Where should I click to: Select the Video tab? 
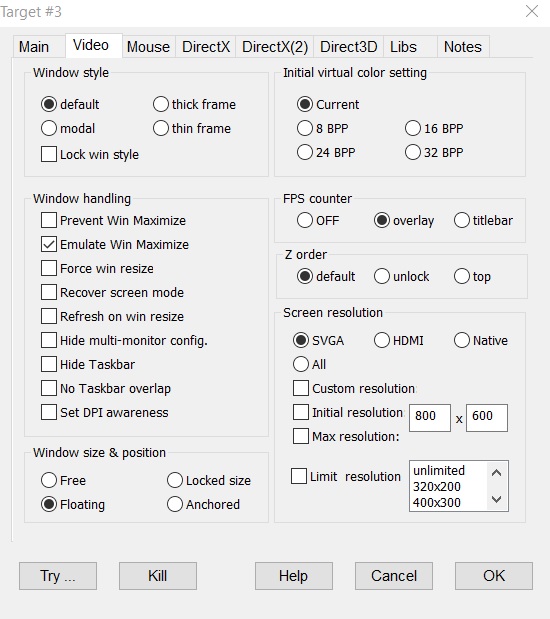94,45
